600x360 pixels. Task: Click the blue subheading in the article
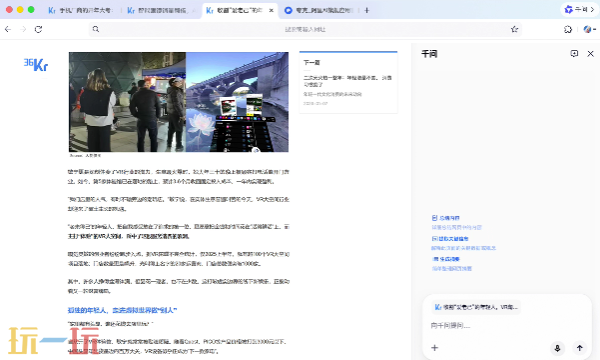coord(122,310)
